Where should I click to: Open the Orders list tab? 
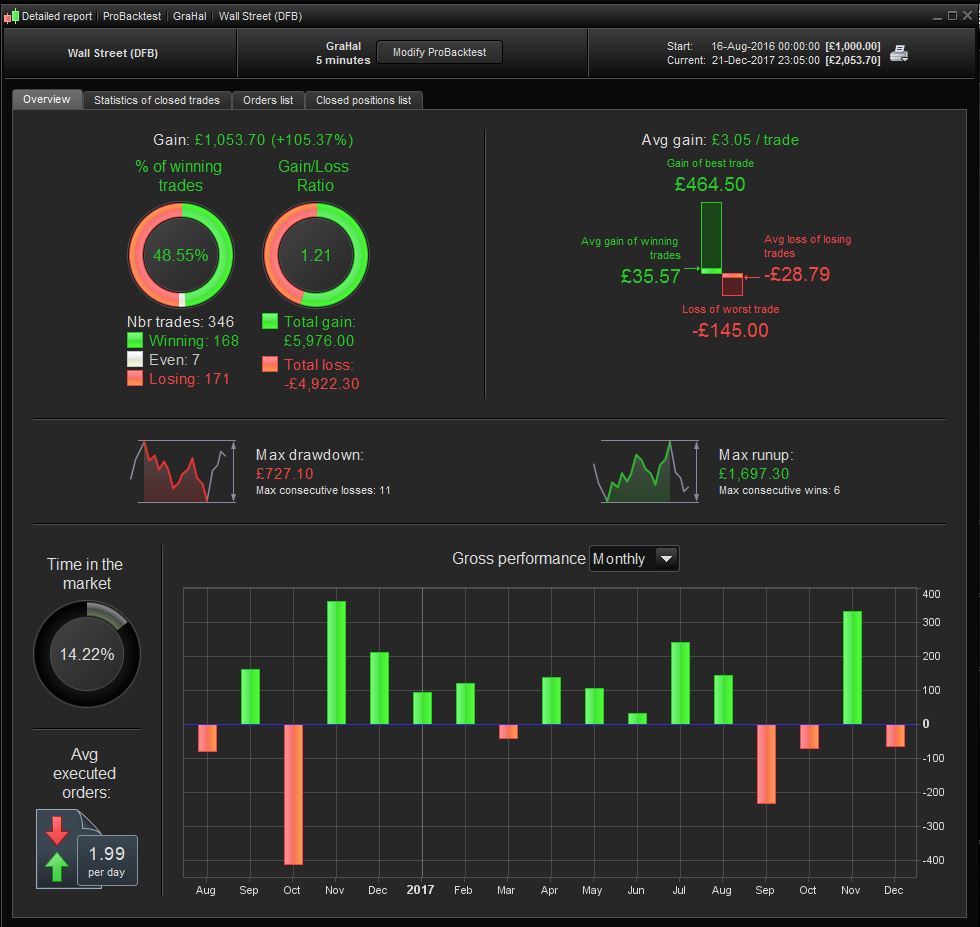tap(268, 100)
